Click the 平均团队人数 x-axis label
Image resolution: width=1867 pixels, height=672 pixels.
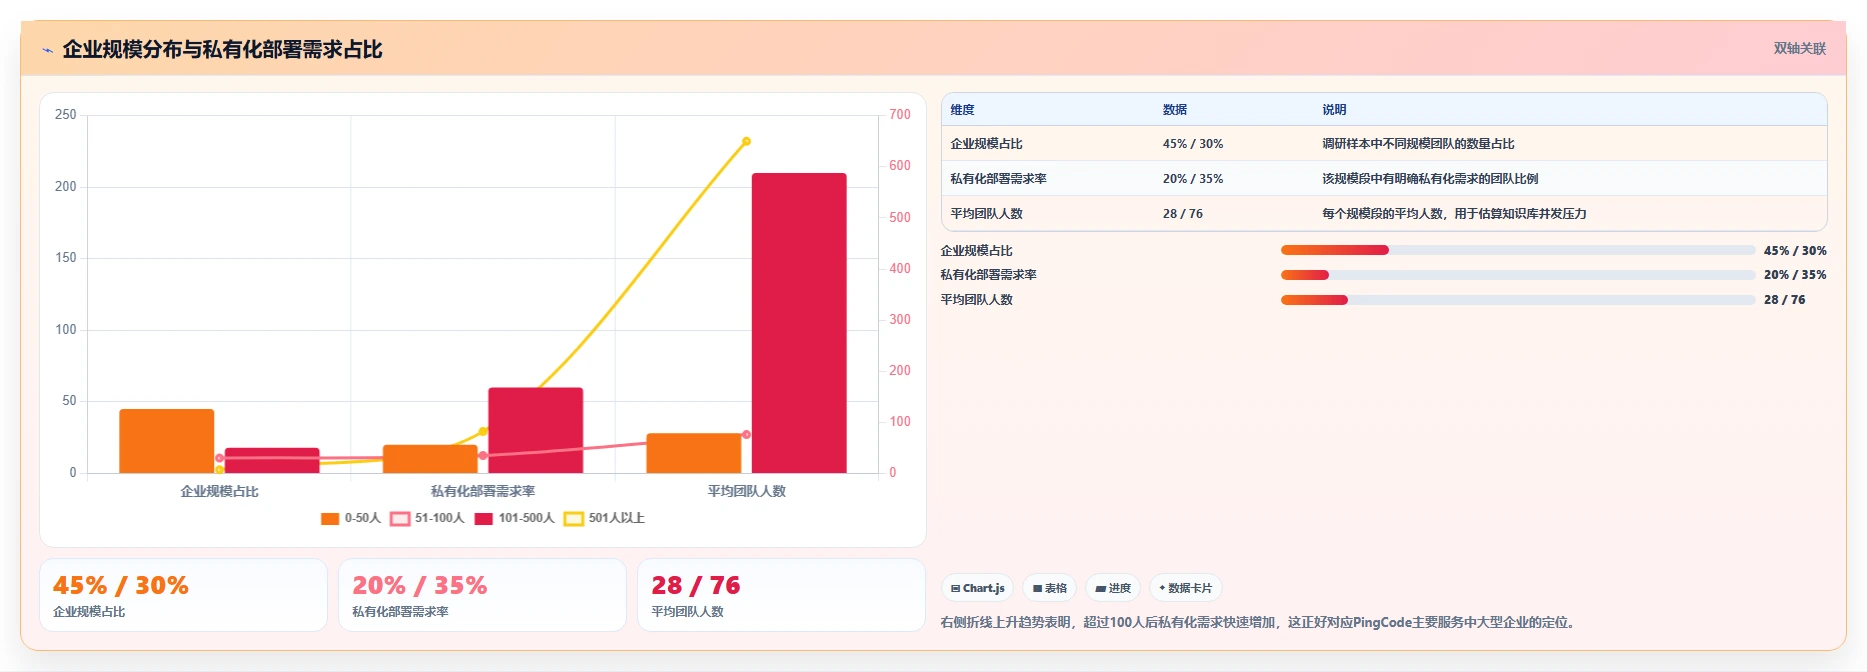746,491
